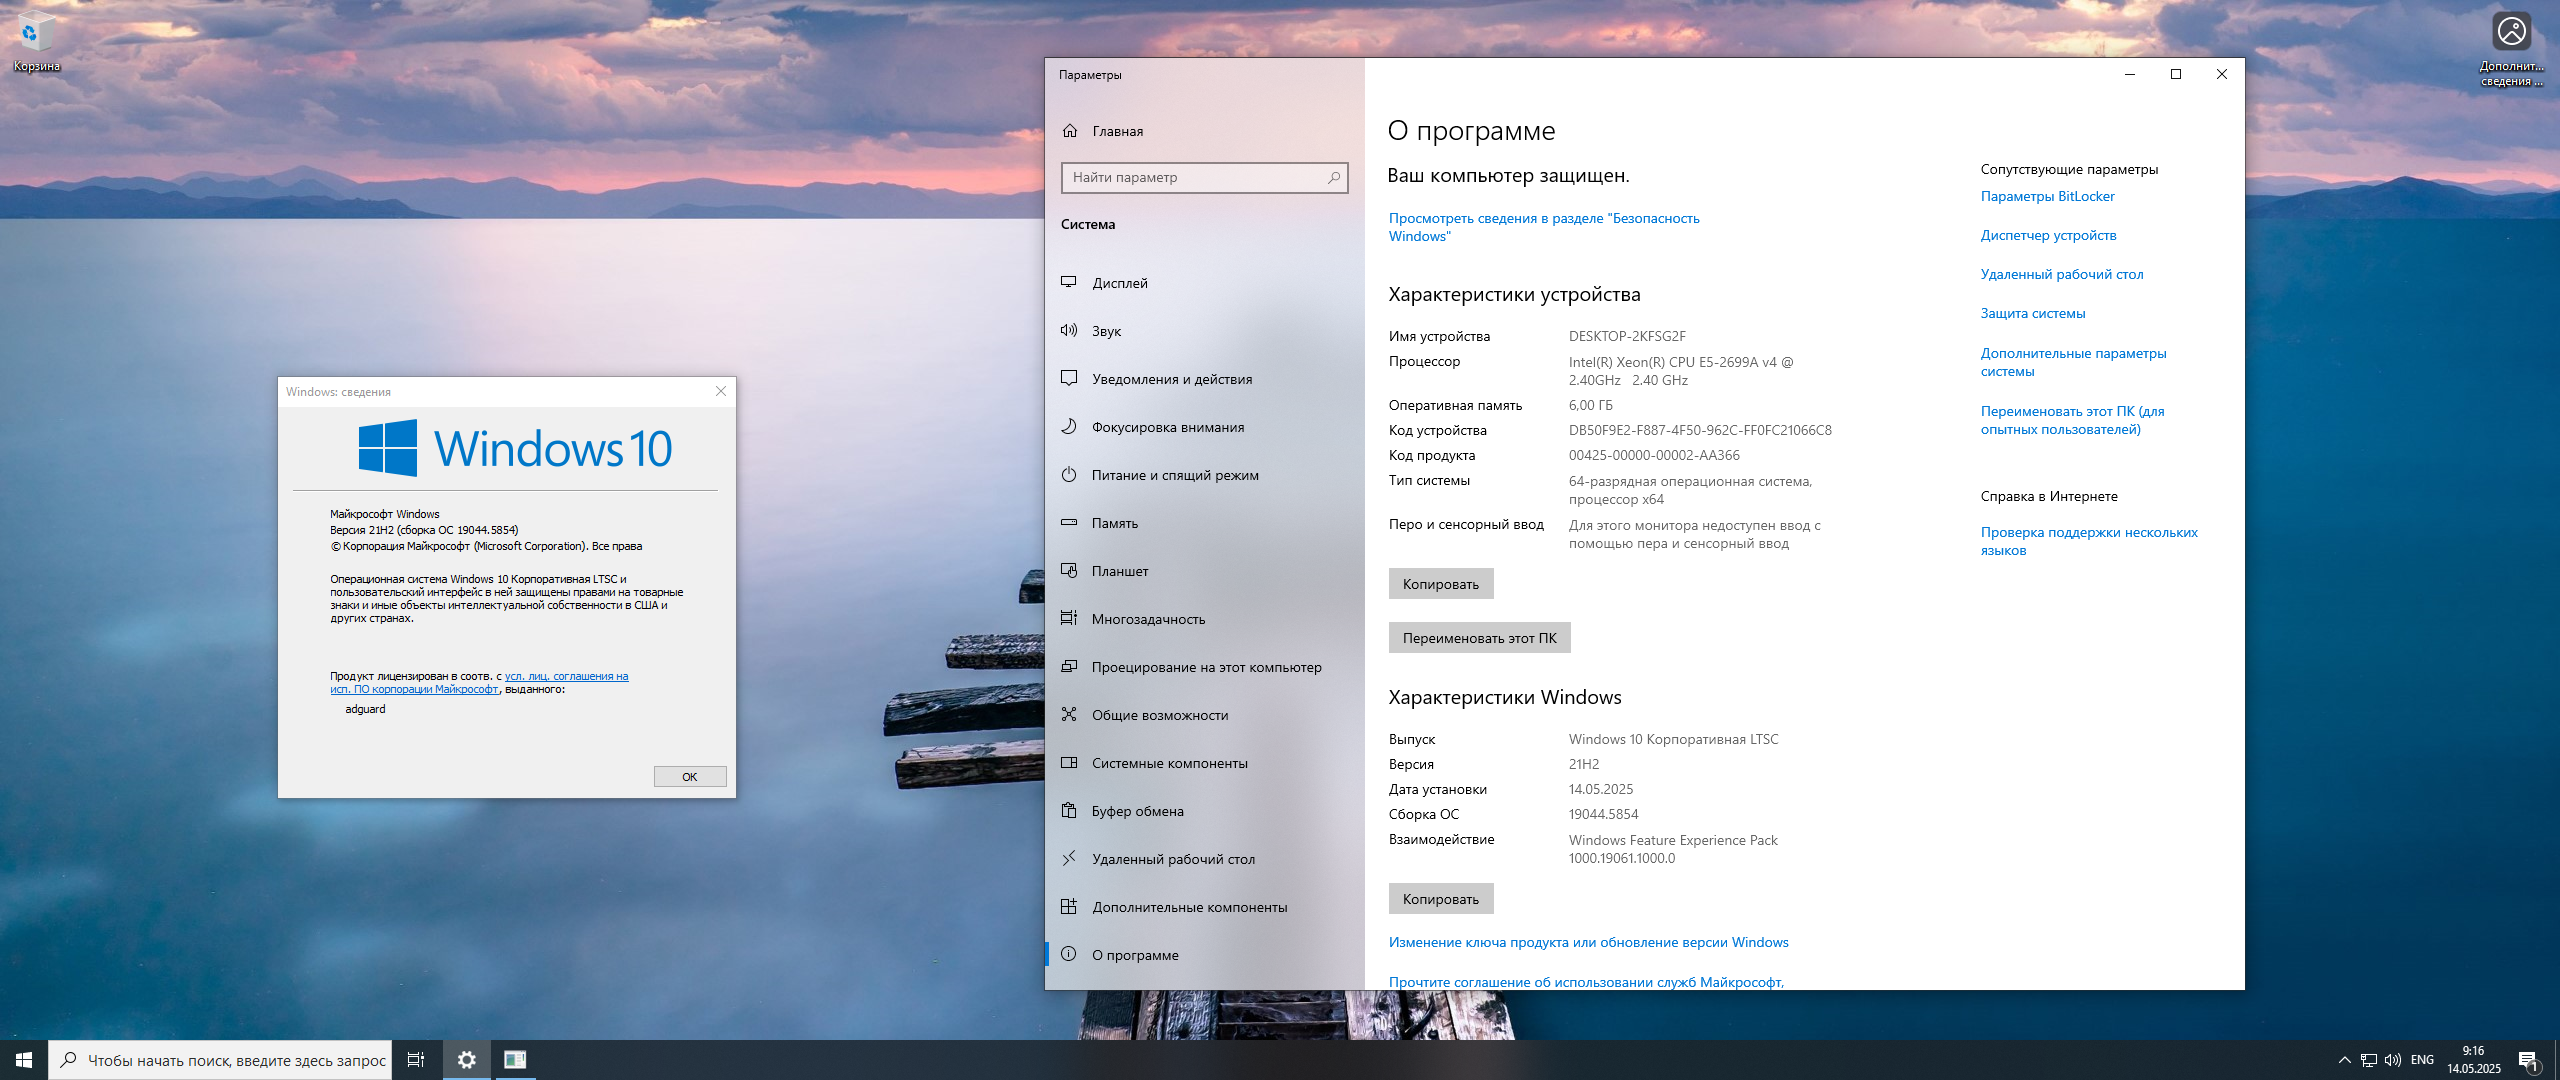Switch ENG input language indicator
Image resolution: width=2560 pixels, height=1080 pixels.
(2422, 1060)
